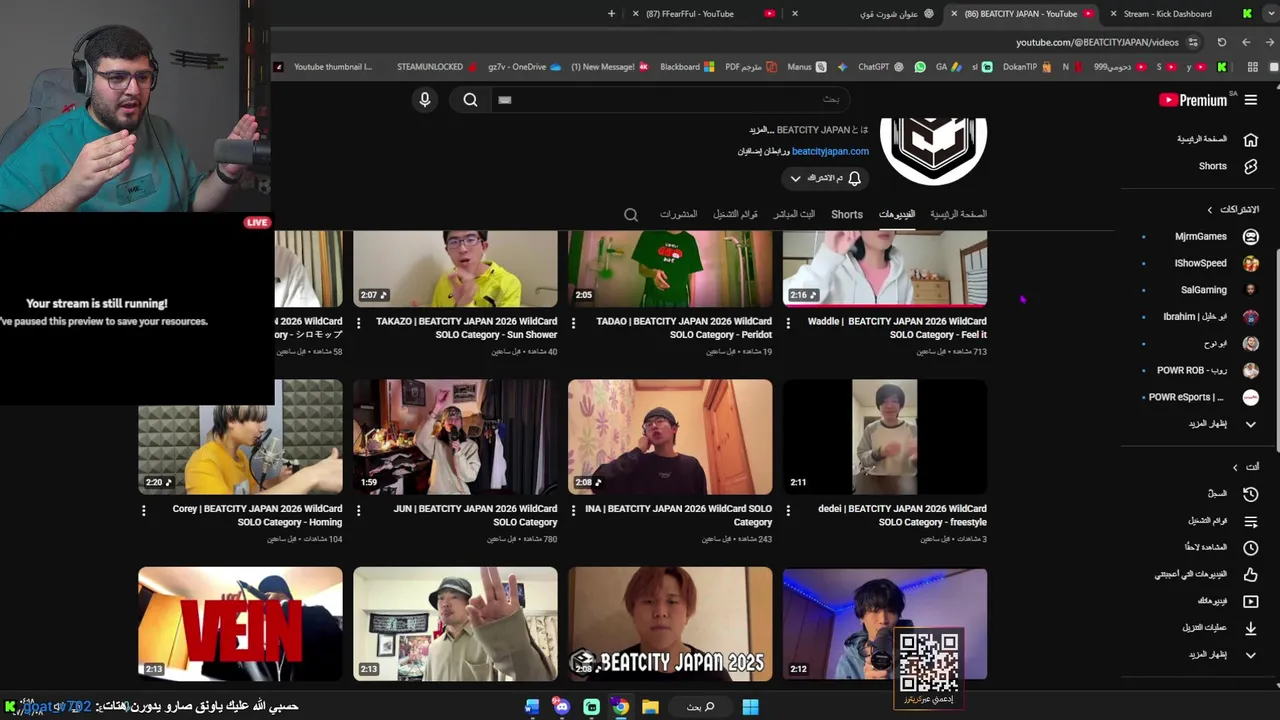Open the STEAMUNLOCKED bookmark
Image resolution: width=1280 pixels, height=720 pixels.
click(x=436, y=67)
